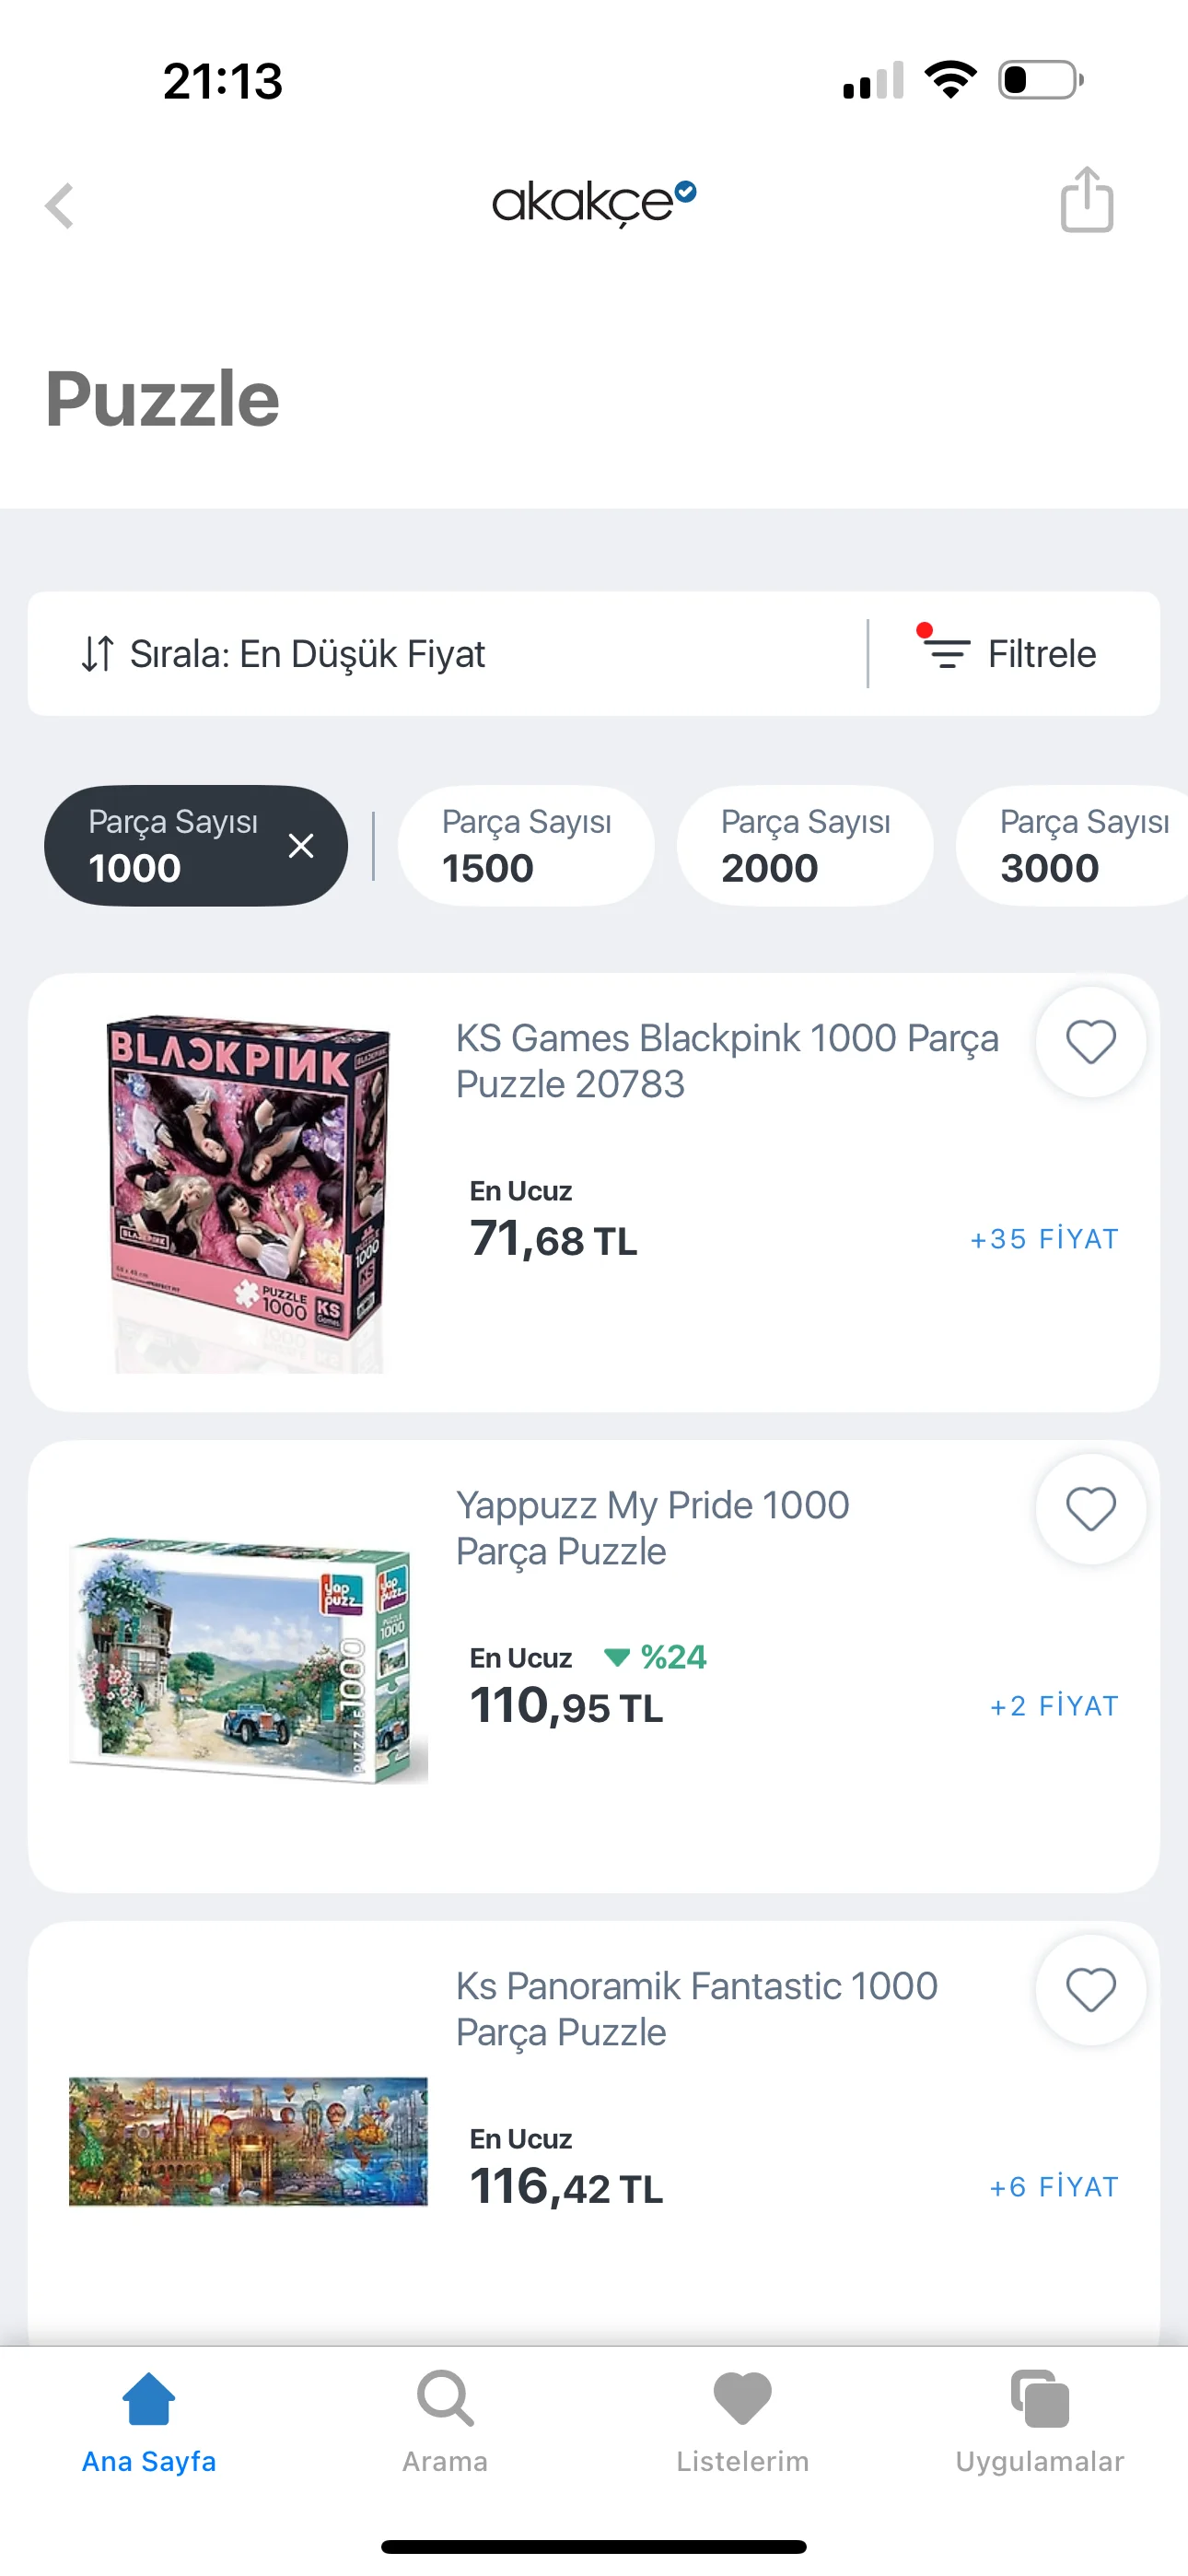
Task: Select the Parça Sayısı 1500 chip
Action: [x=526, y=846]
